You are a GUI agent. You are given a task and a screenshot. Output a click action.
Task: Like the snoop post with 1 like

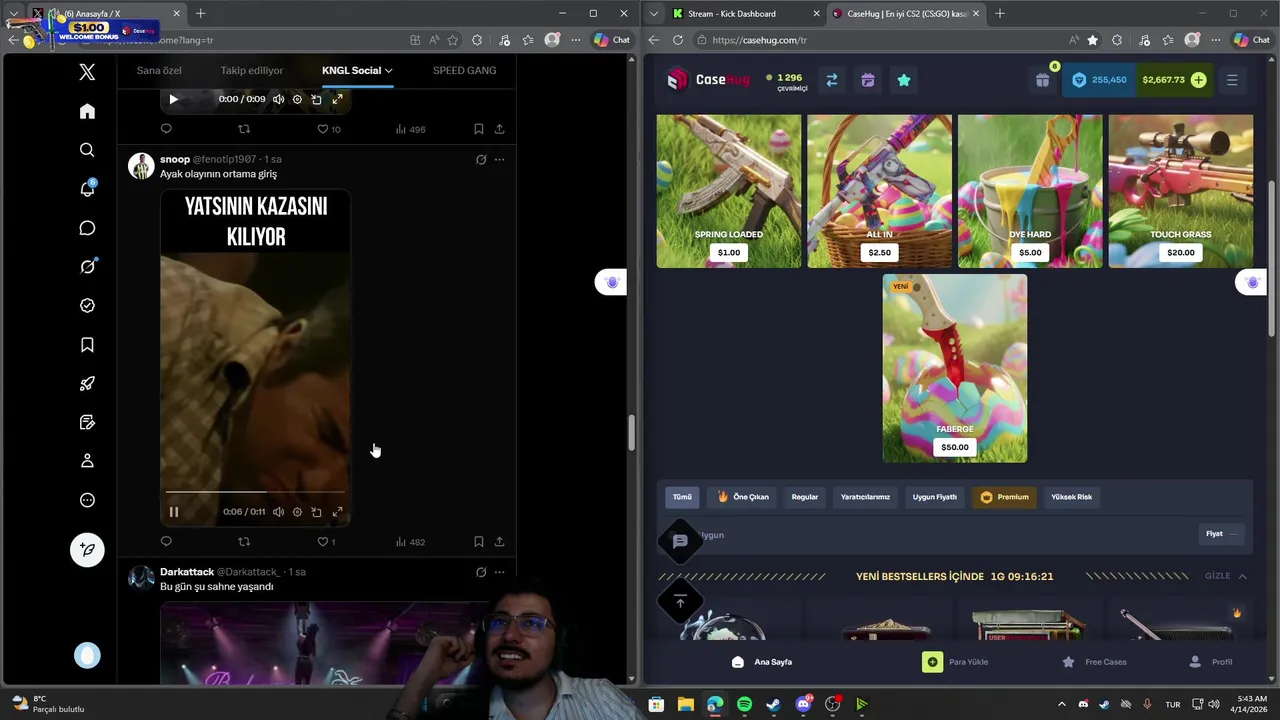(326, 542)
